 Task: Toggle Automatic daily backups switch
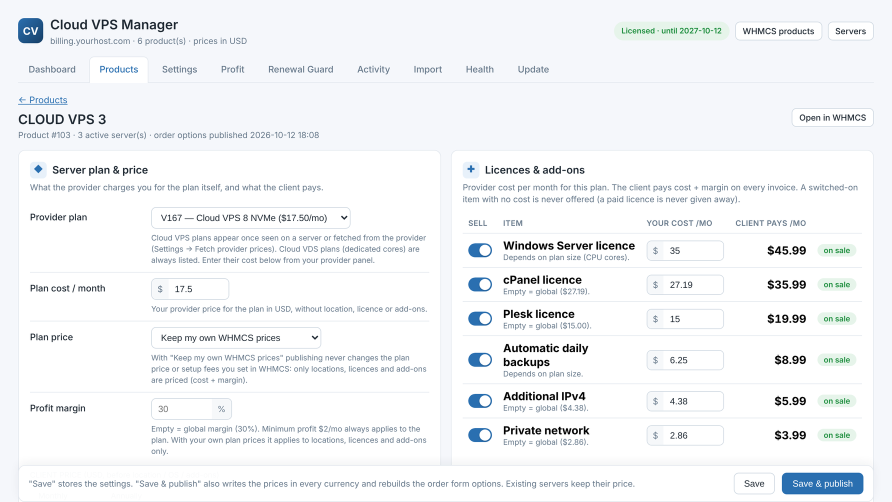(x=480, y=360)
